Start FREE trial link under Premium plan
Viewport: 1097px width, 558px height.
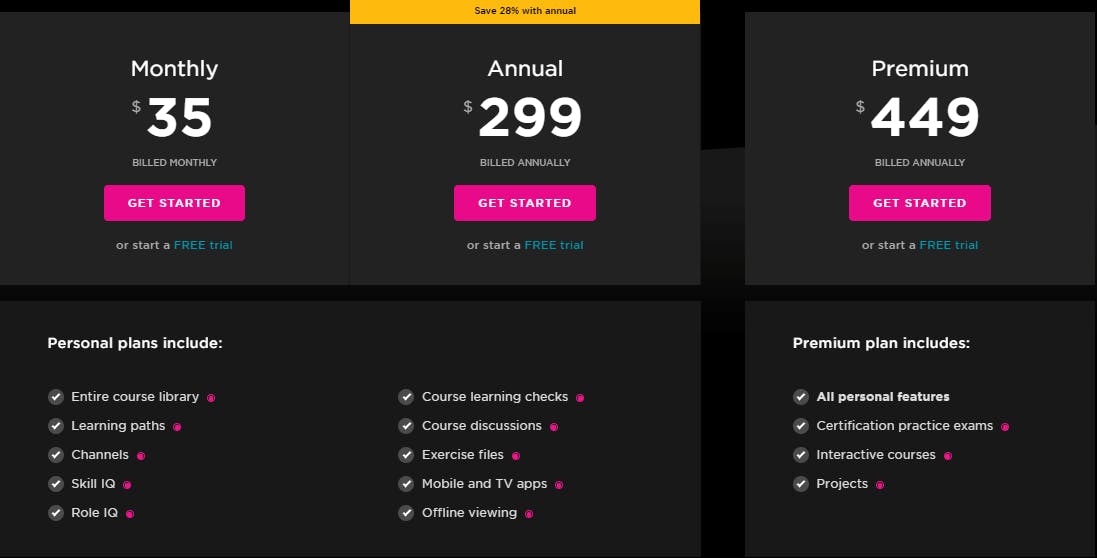click(949, 245)
